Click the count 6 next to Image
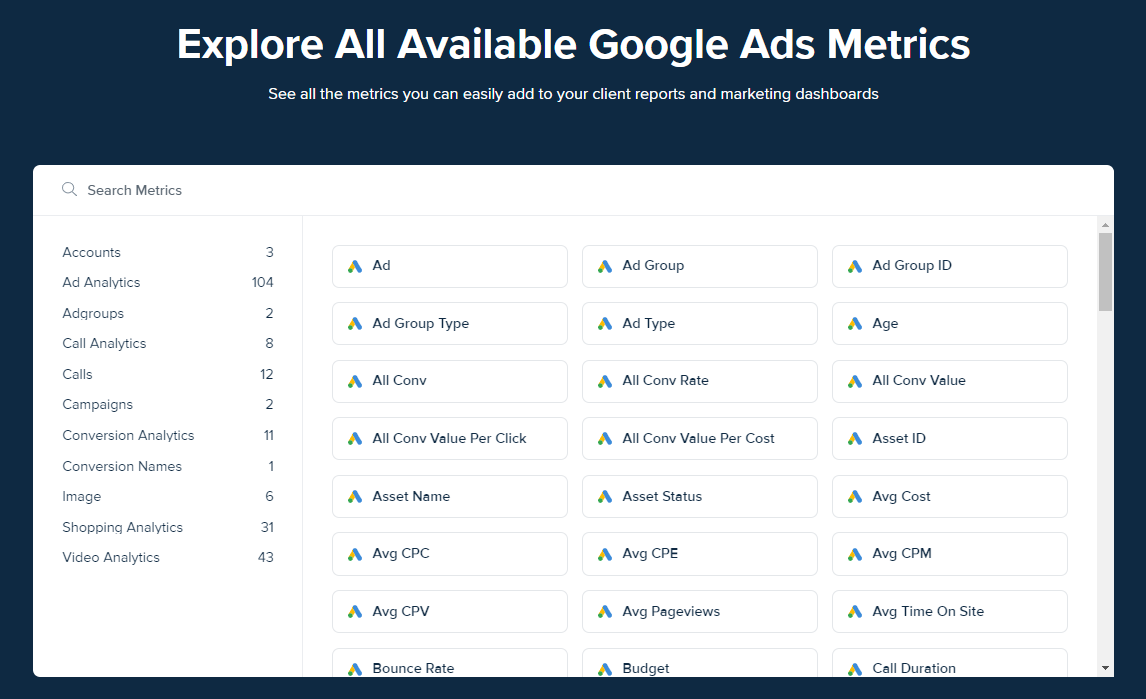This screenshot has width=1146, height=699. tap(270, 496)
